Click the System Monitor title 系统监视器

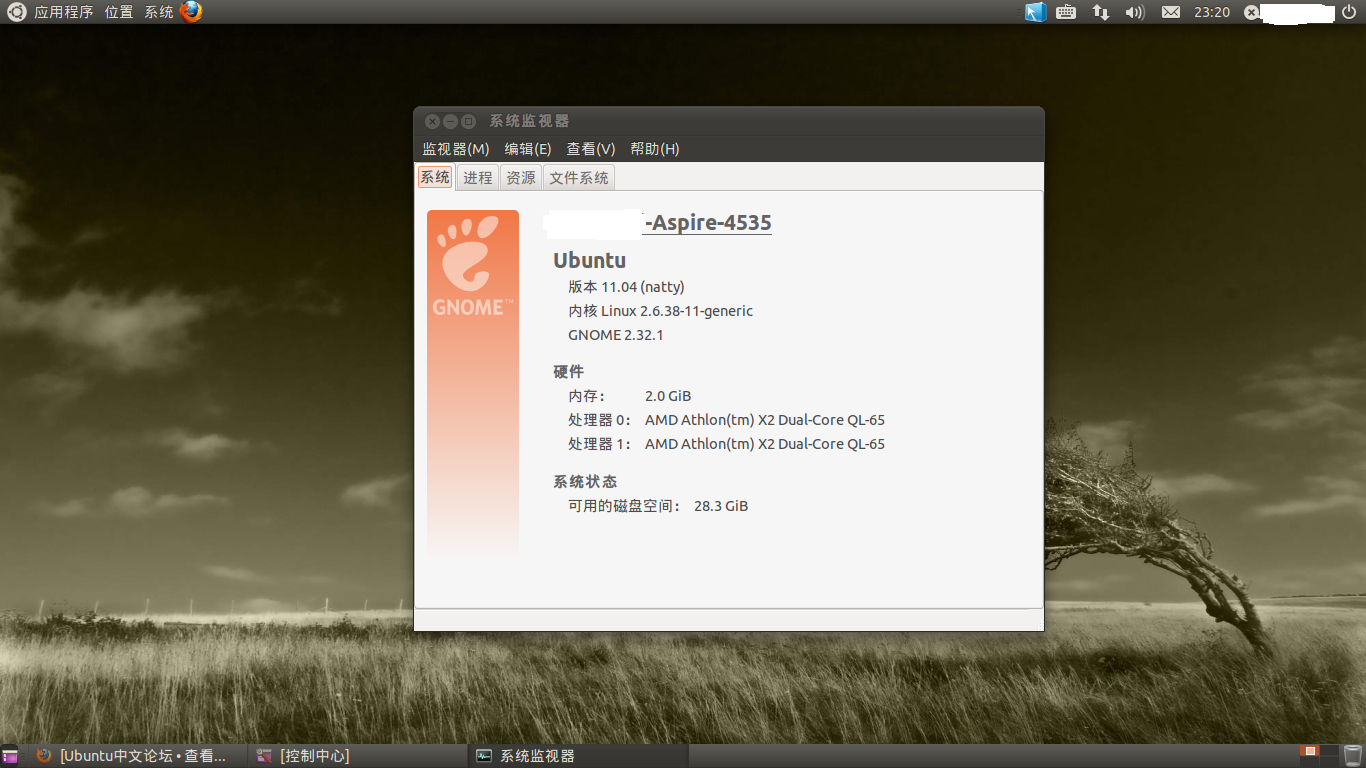tap(529, 121)
